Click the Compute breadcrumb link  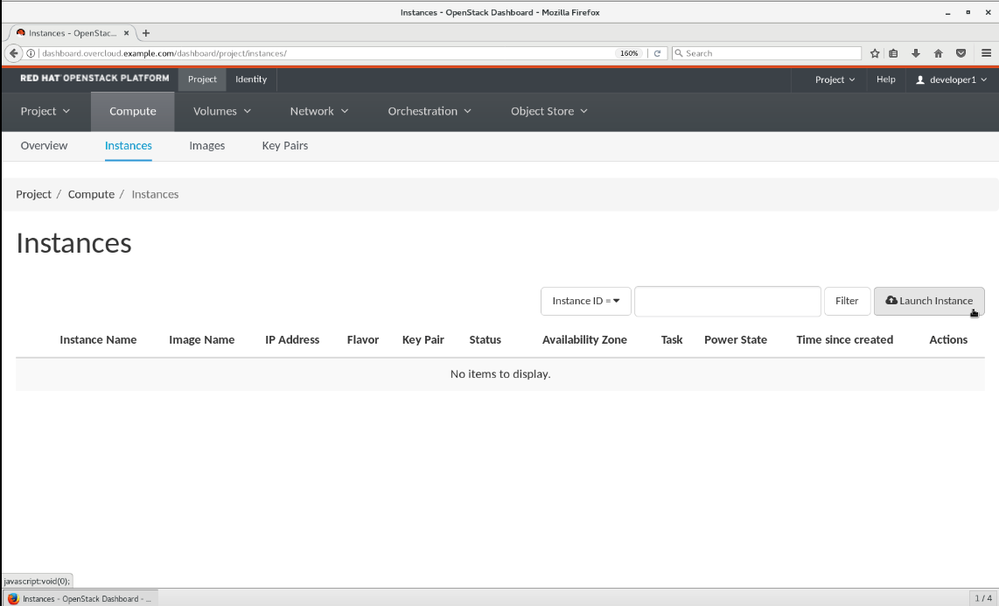91,194
